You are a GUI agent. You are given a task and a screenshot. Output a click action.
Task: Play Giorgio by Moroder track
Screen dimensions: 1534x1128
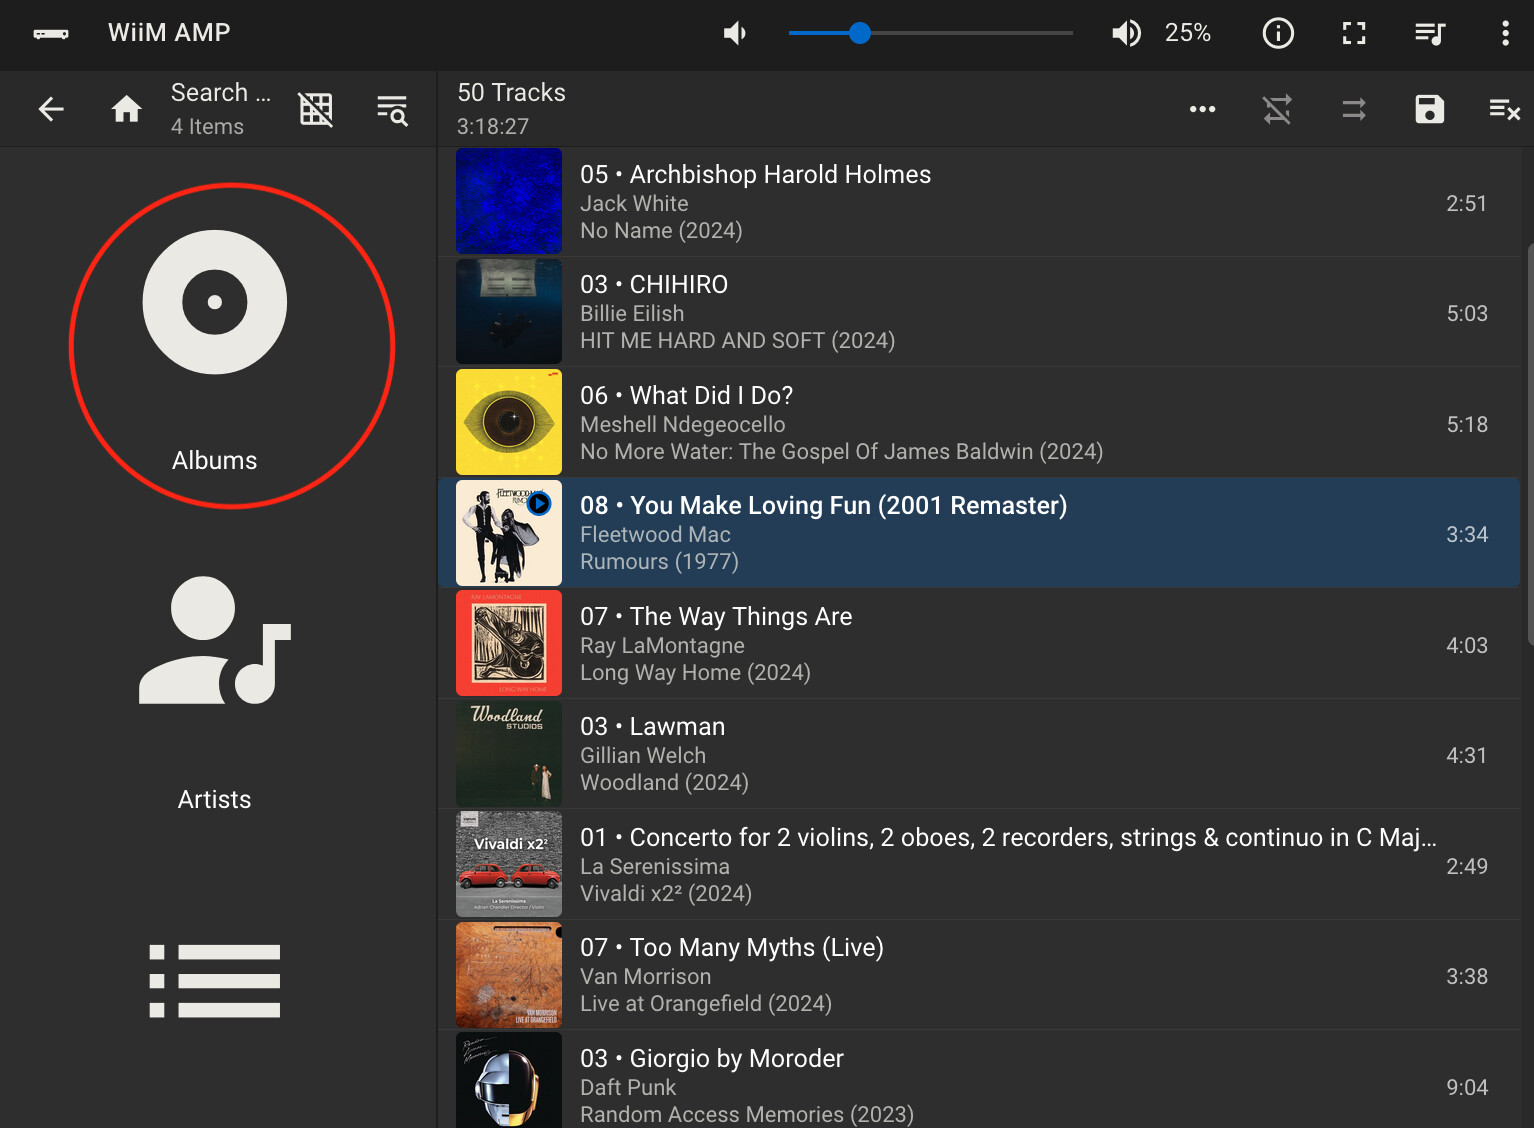979,1080
